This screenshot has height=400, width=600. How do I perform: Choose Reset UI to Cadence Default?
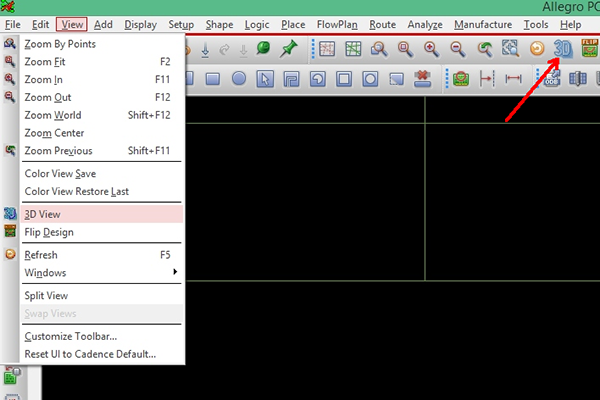(102, 354)
